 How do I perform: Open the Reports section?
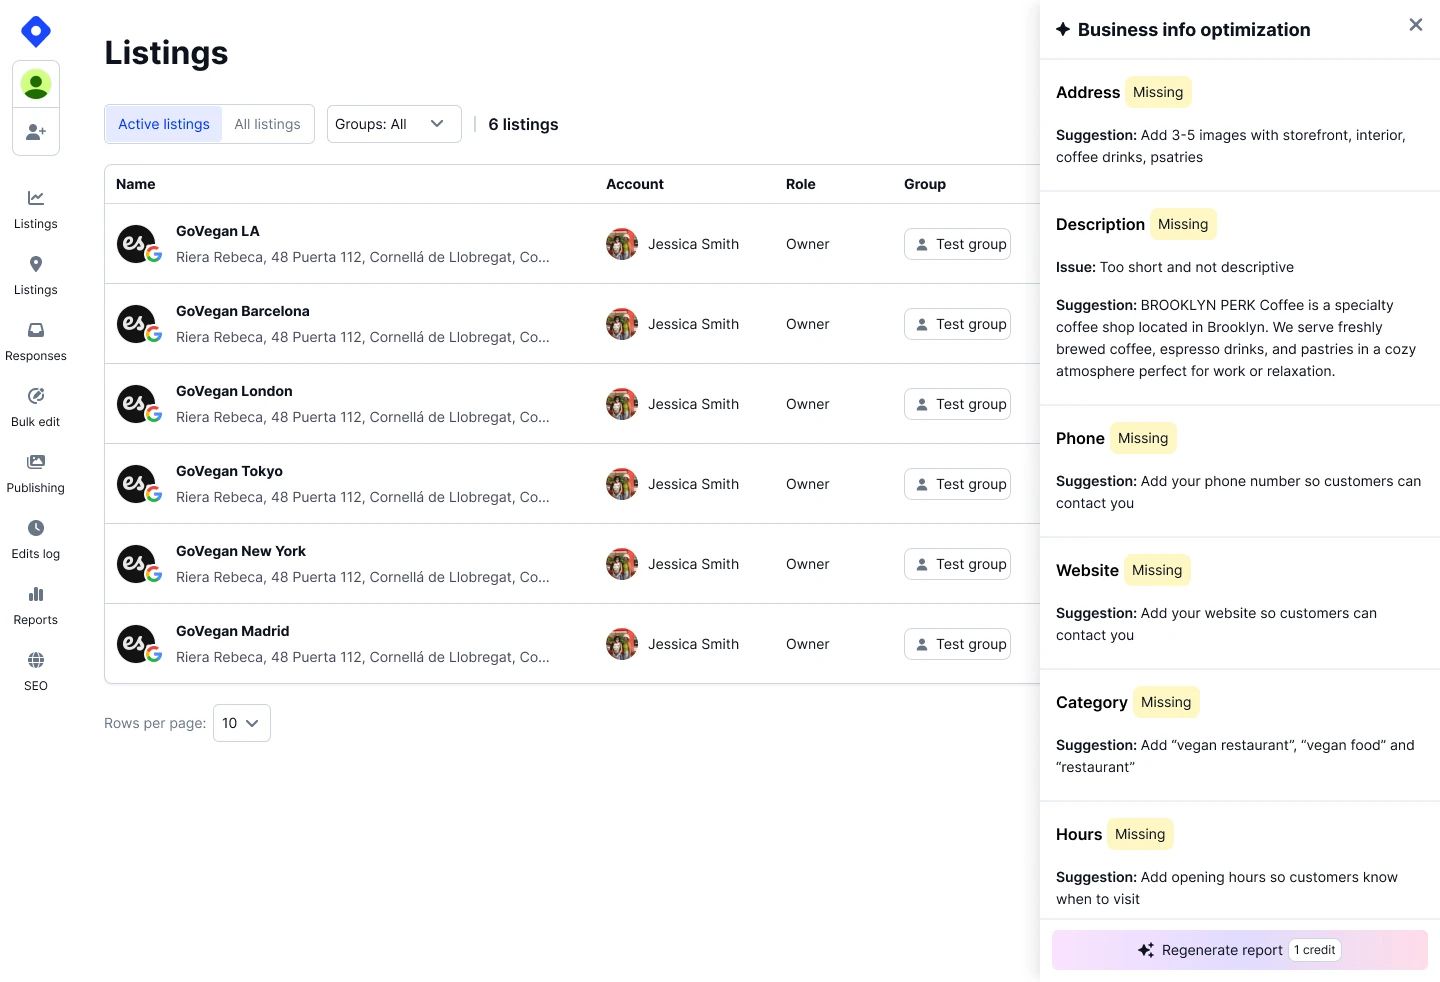pos(35,606)
